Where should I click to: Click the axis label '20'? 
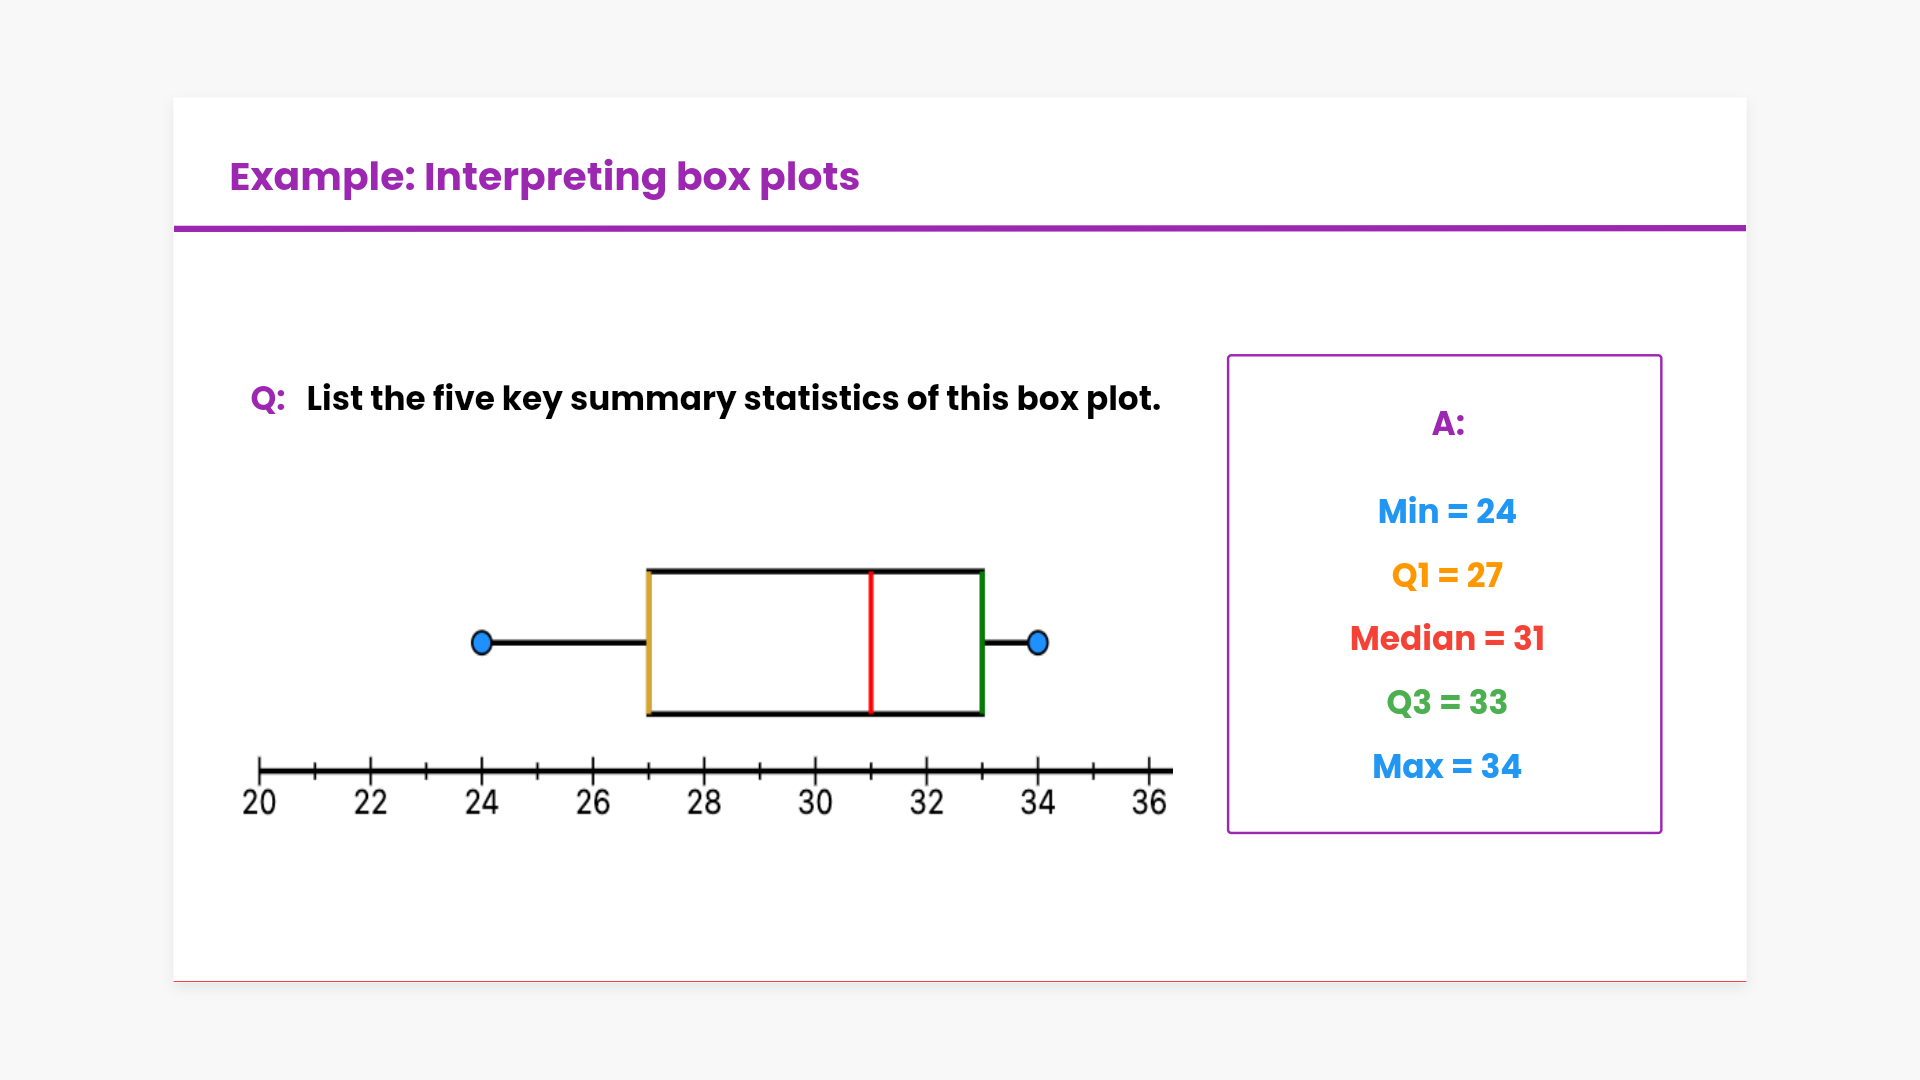coord(259,802)
